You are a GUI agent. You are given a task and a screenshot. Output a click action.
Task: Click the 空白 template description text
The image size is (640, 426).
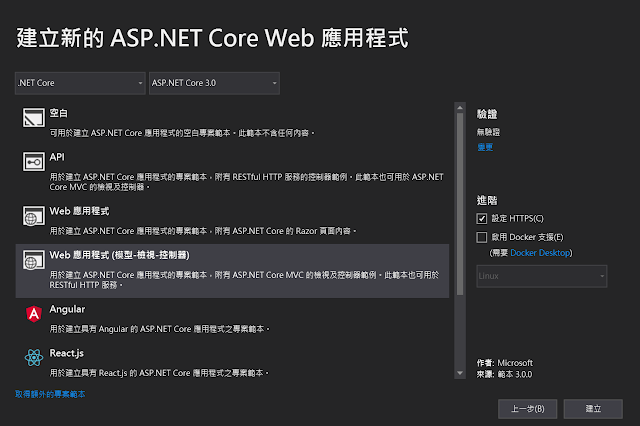(182, 133)
